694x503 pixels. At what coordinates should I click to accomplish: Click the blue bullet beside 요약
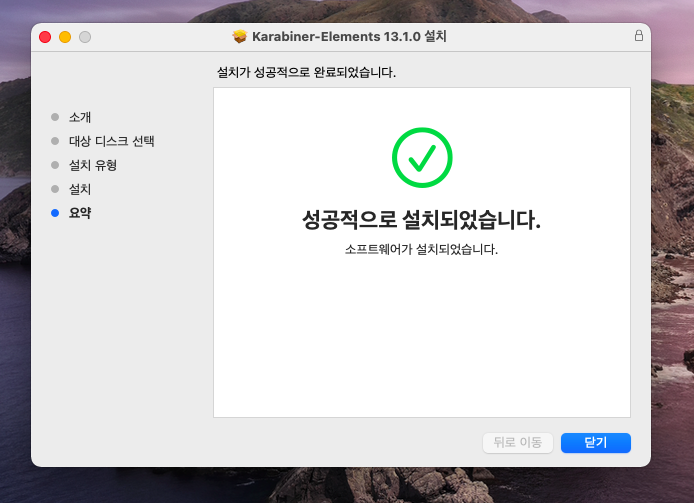point(55,213)
